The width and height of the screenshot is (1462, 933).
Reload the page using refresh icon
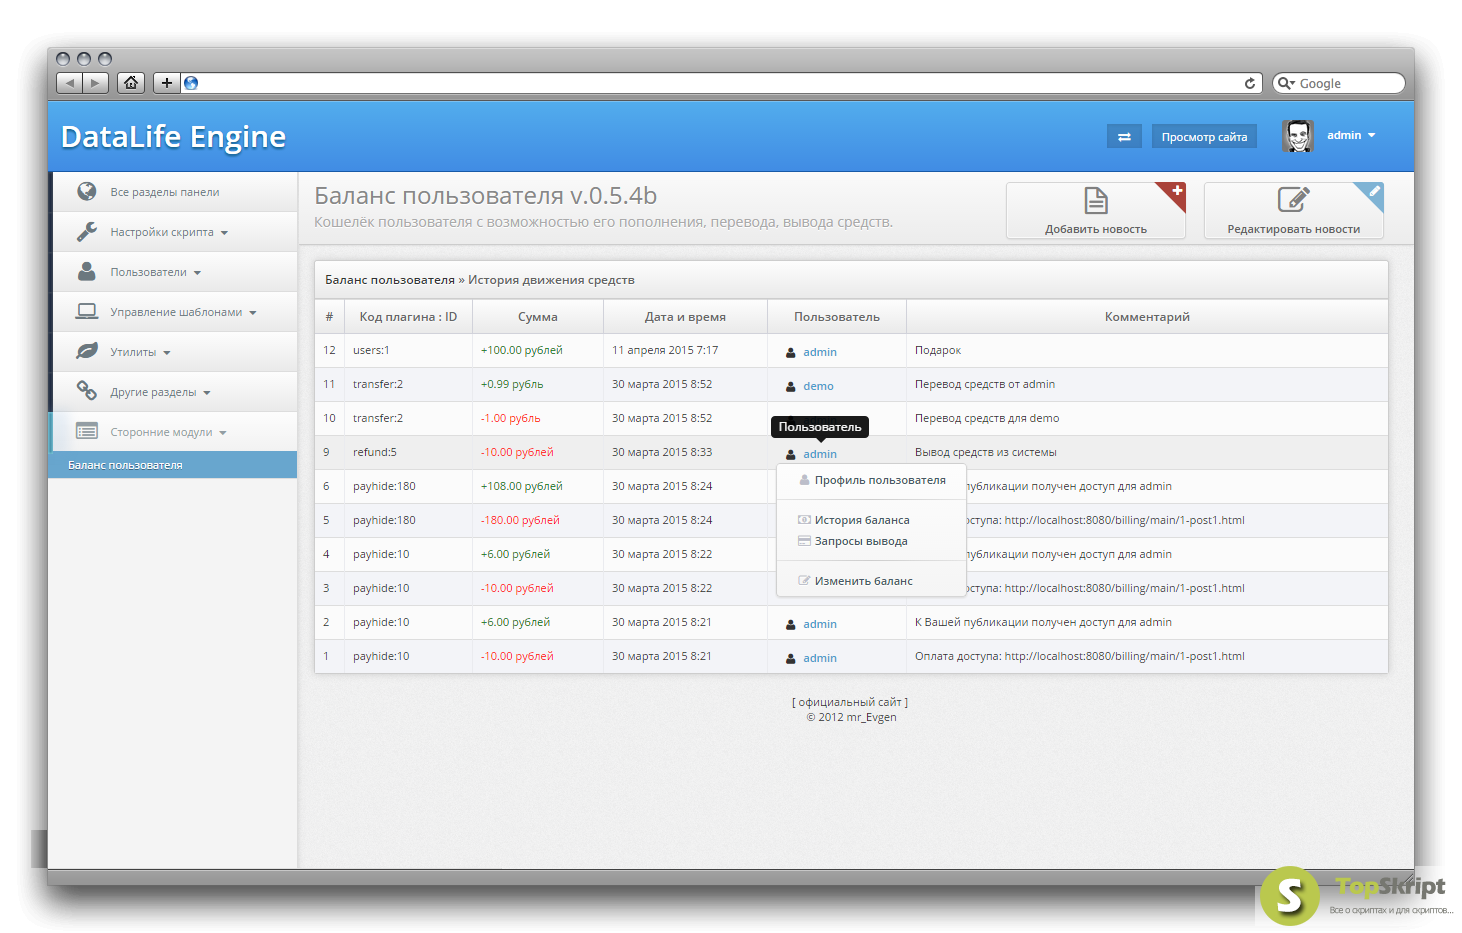(x=1250, y=83)
